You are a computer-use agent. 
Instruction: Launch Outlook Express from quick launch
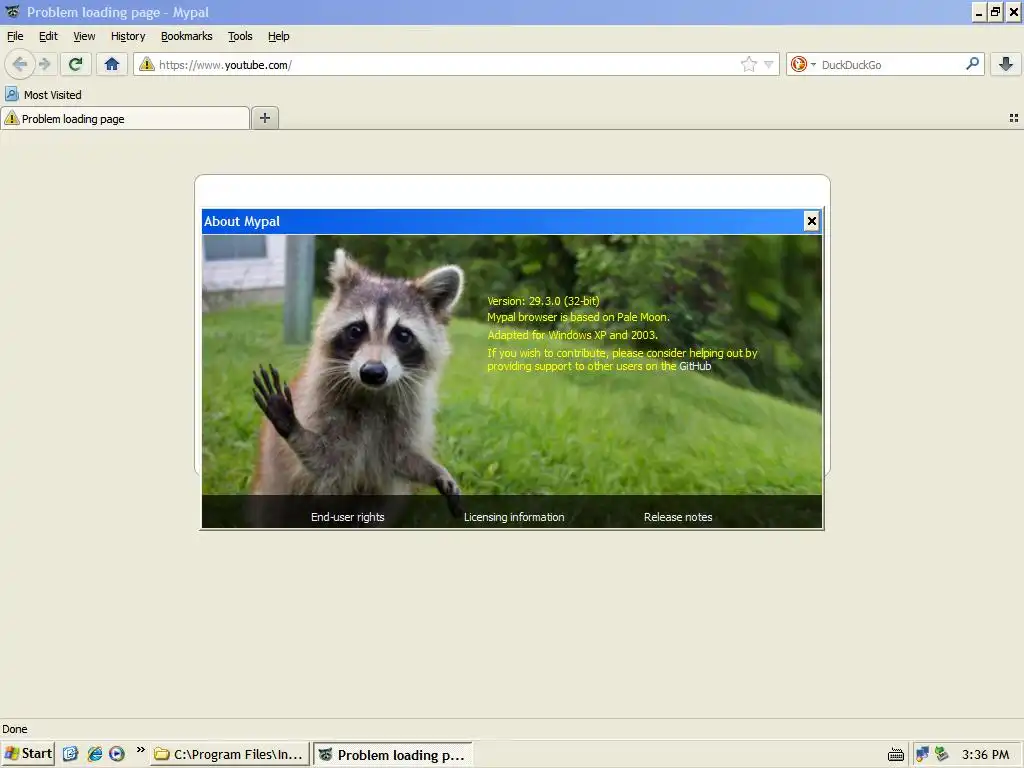[71, 754]
